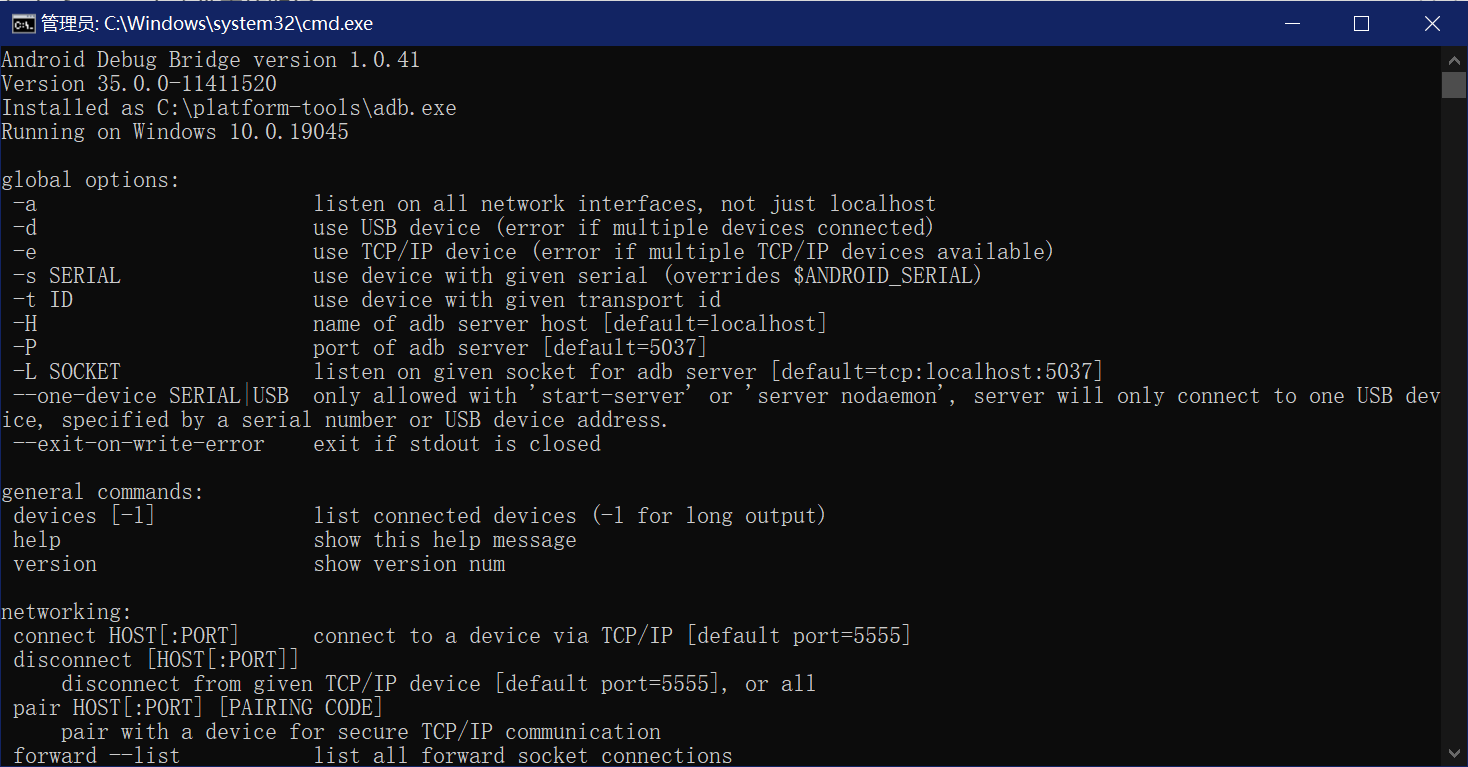Click the "connect HOST[:PORT]" command text
The width and height of the screenshot is (1468, 767).
pos(126,636)
